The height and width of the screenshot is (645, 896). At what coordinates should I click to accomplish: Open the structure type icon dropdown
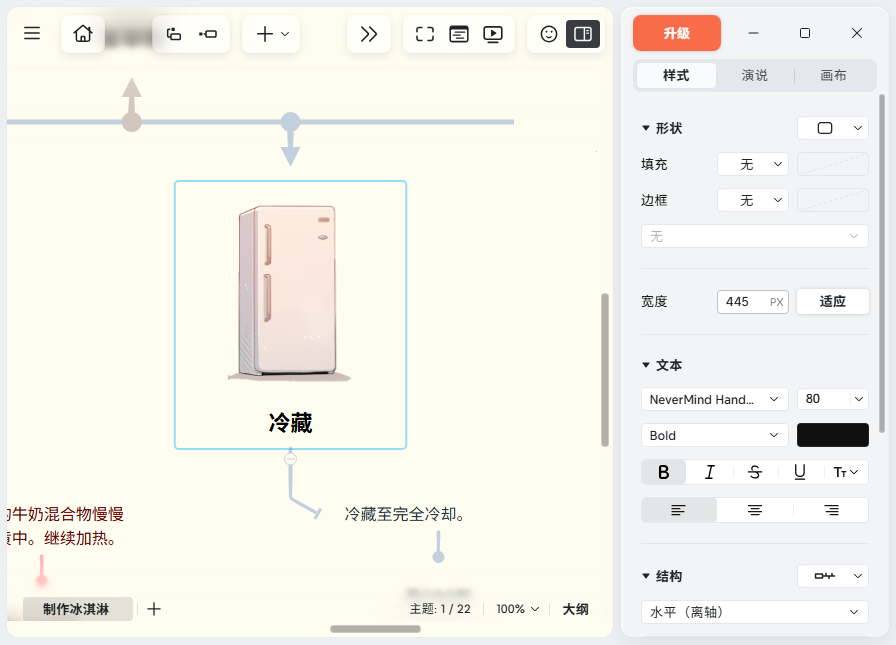833,576
